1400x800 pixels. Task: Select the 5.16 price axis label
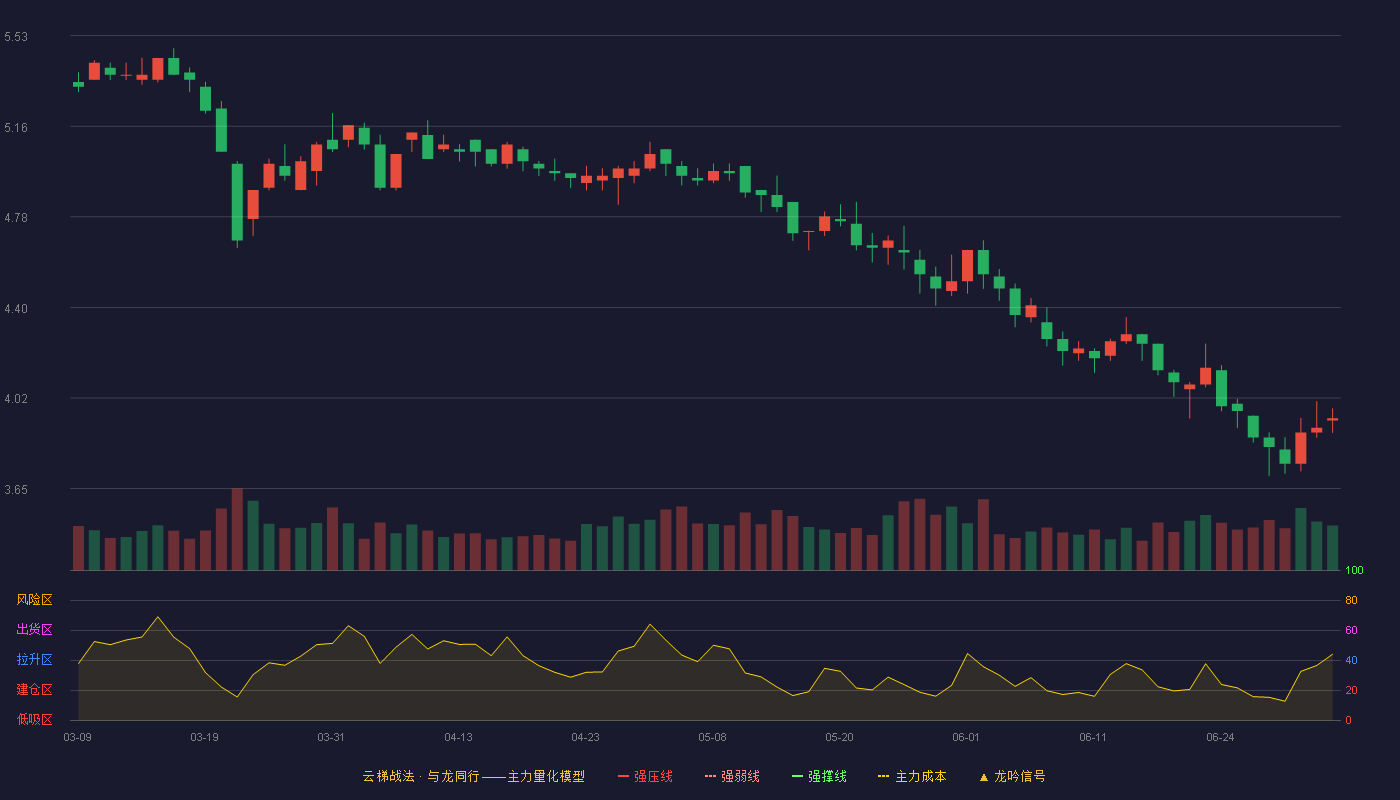[16, 128]
